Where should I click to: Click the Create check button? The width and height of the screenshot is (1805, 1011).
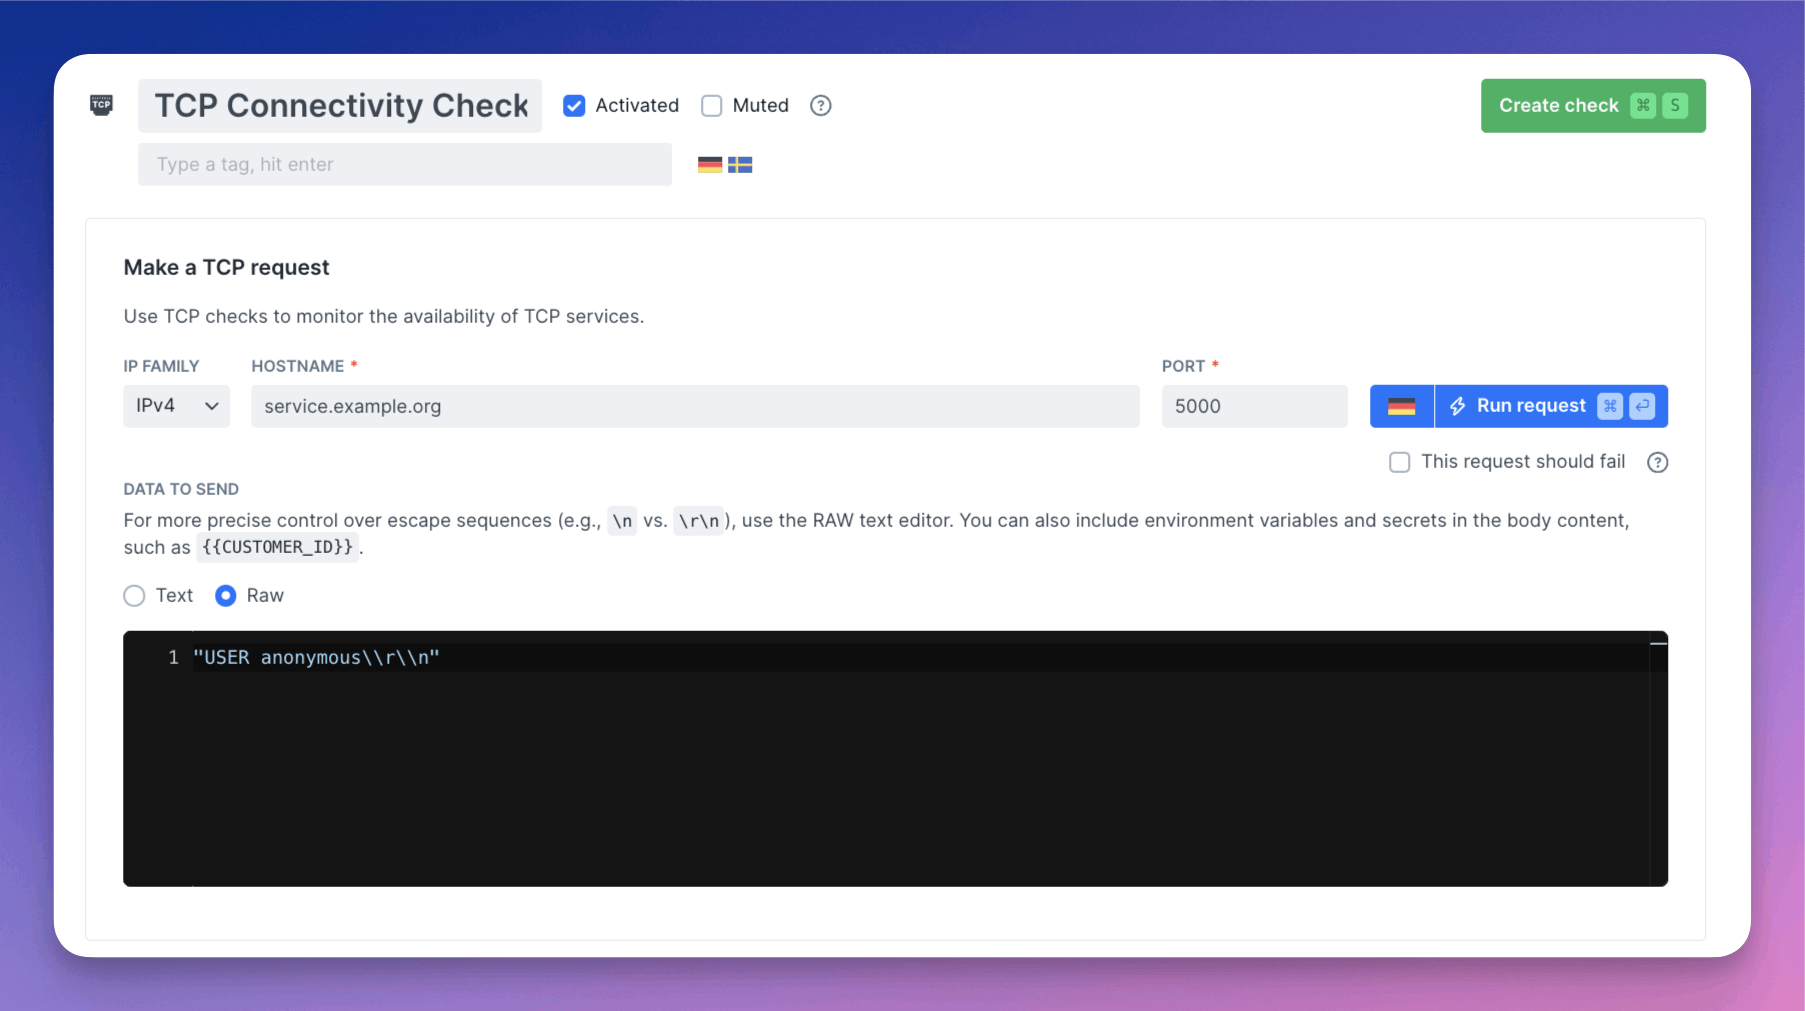pyautogui.click(x=1558, y=105)
